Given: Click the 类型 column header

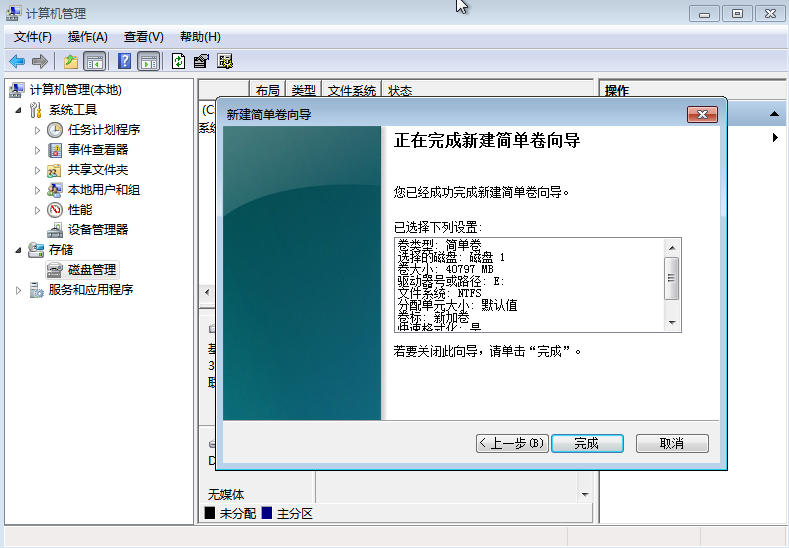Looking at the screenshot, I should [304, 90].
